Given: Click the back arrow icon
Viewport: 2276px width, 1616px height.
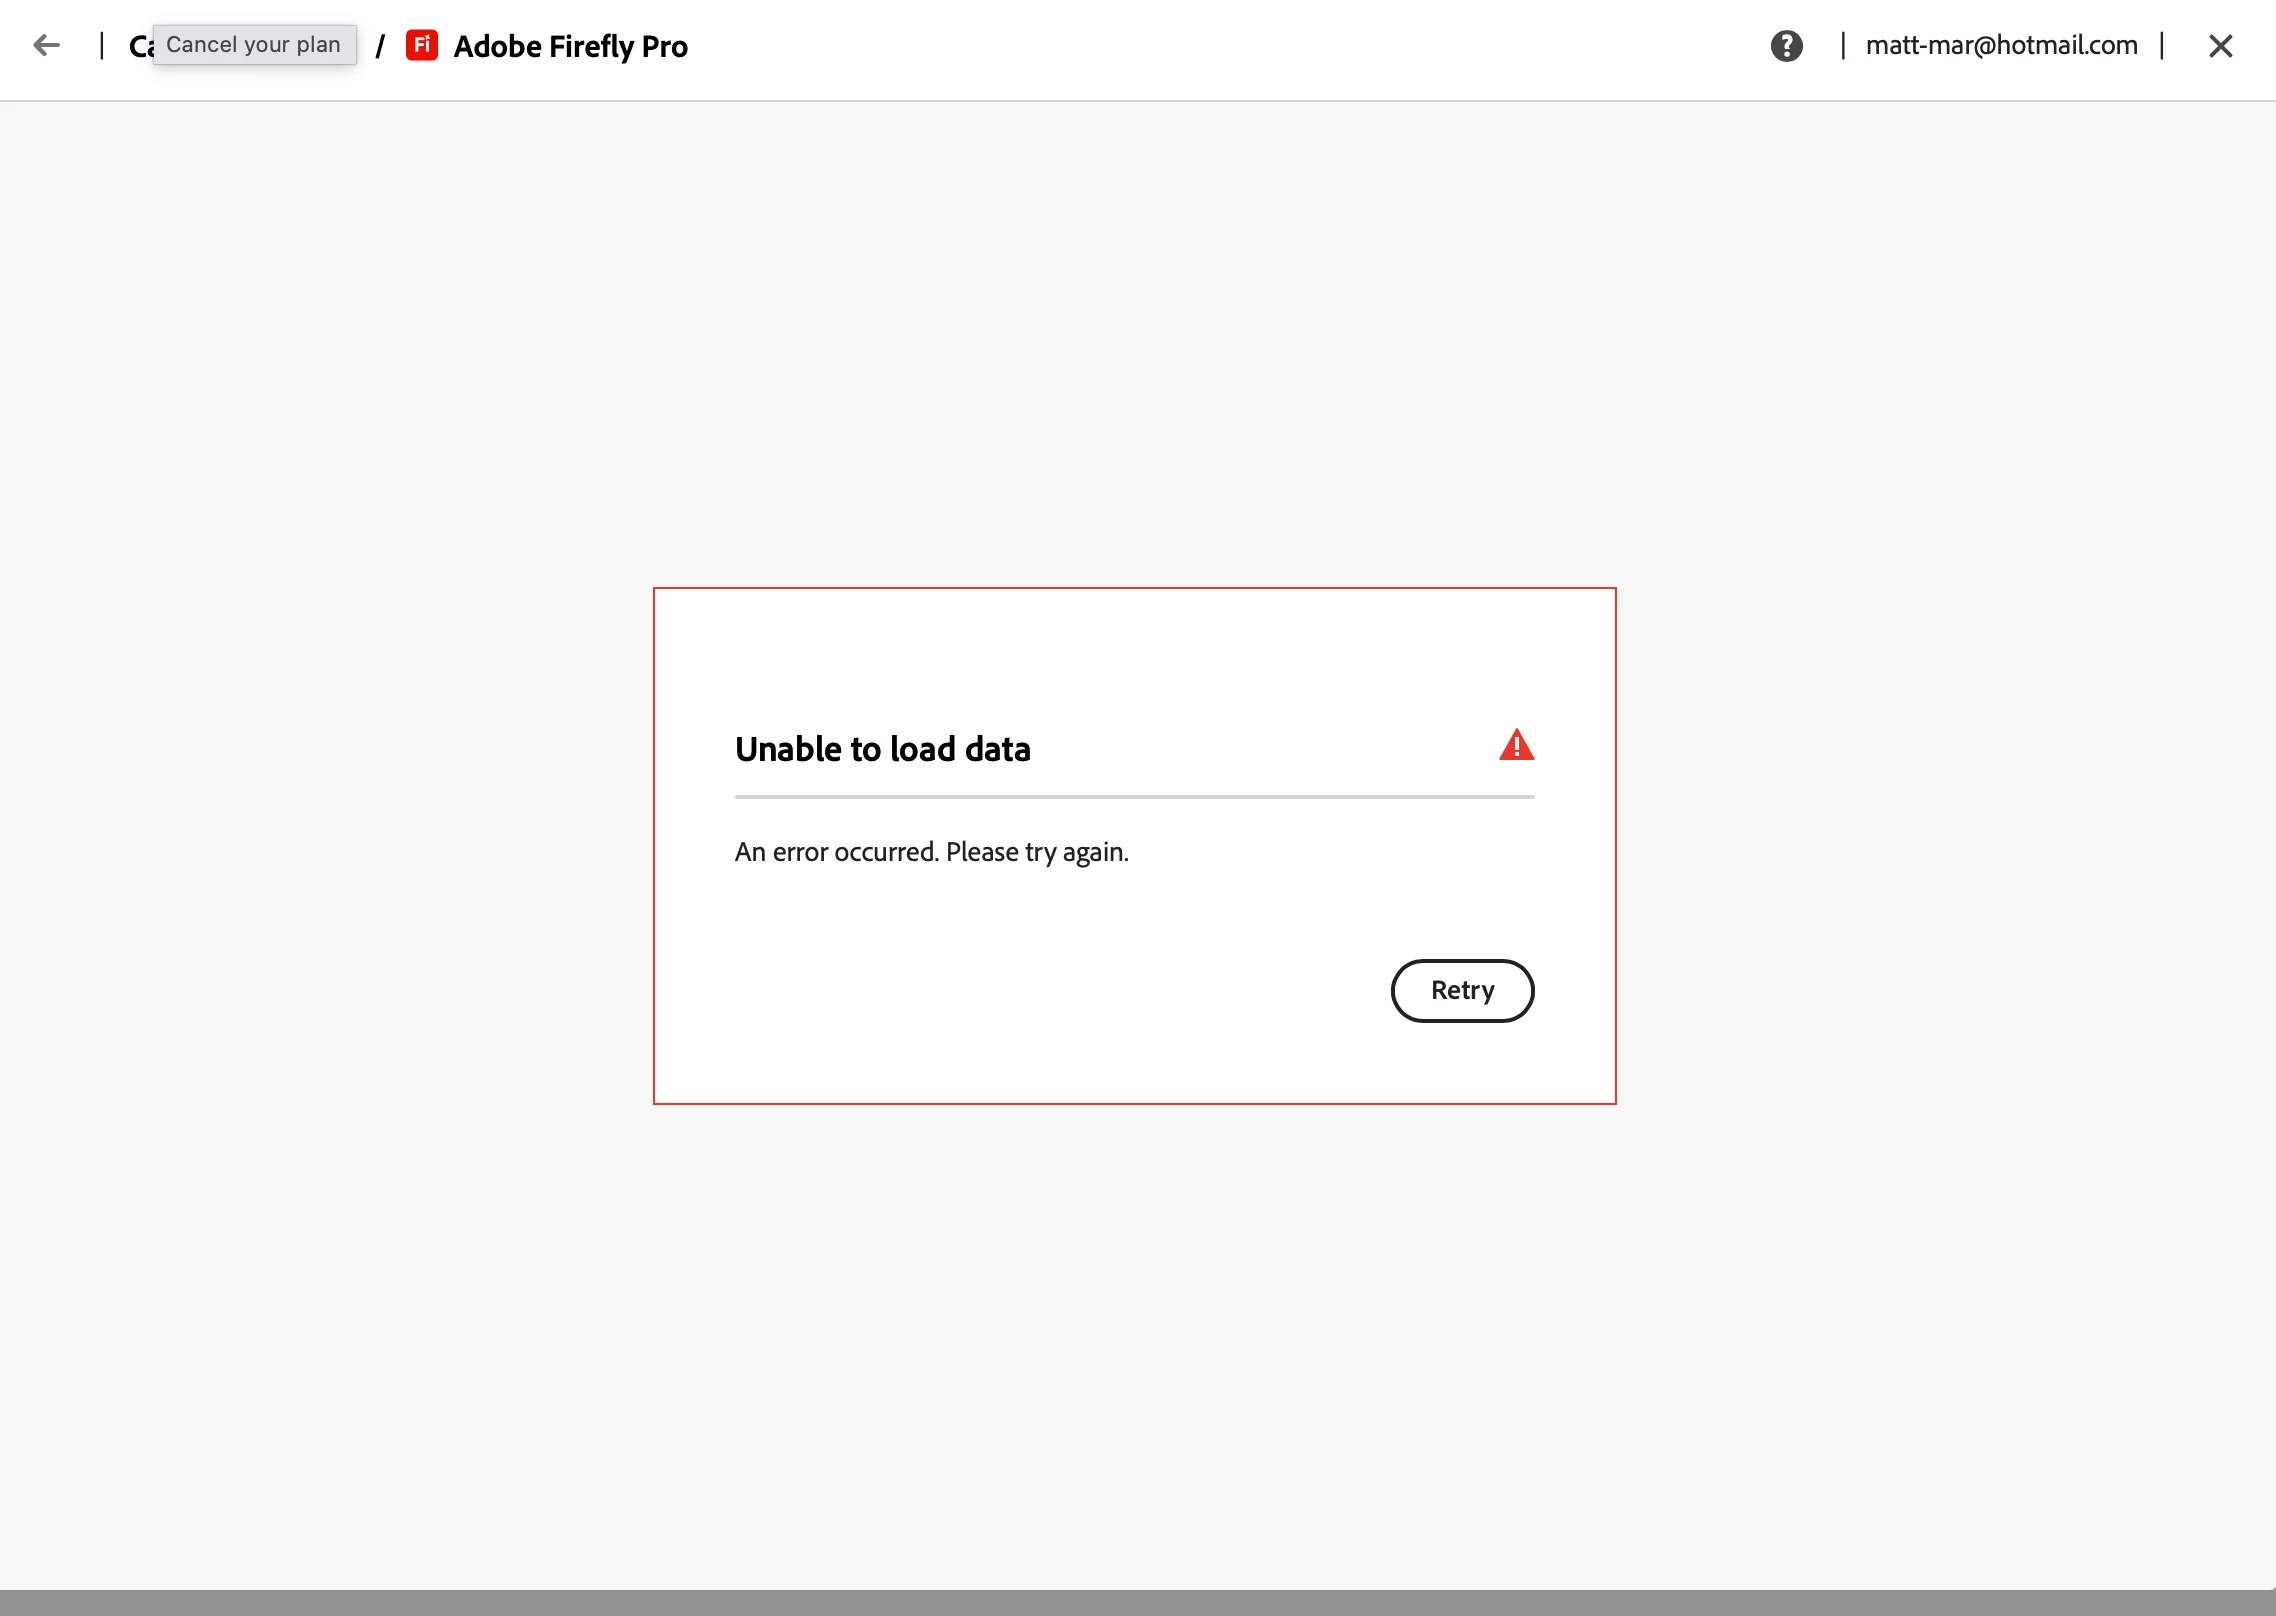Looking at the screenshot, I should (46, 45).
